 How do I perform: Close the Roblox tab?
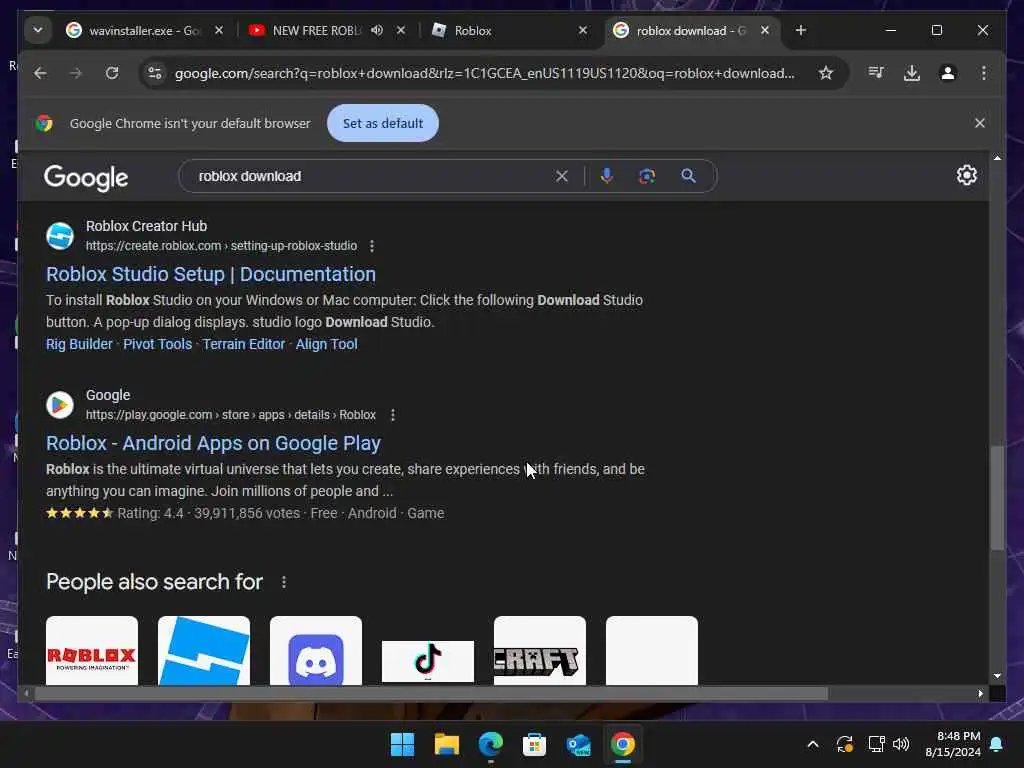click(583, 31)
